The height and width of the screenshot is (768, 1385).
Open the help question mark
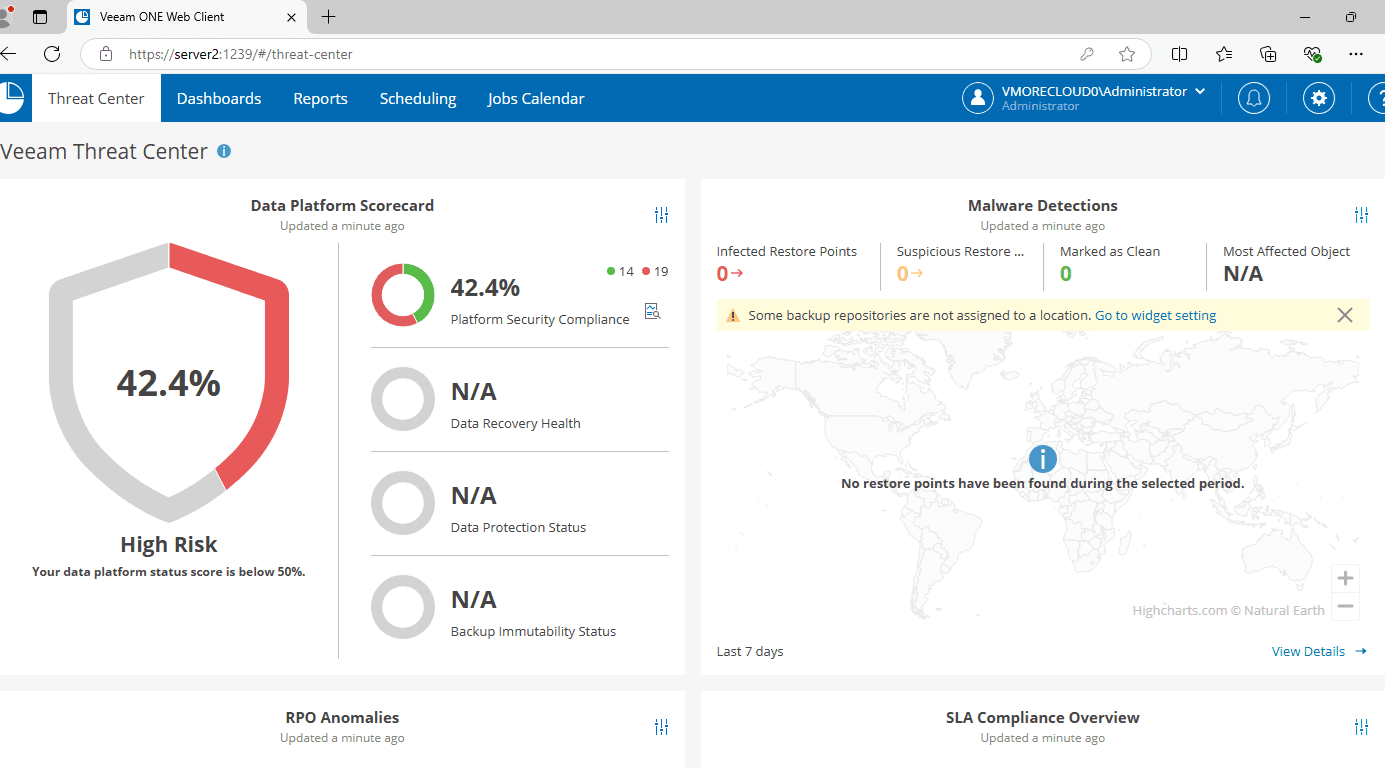click(1379, 98)
